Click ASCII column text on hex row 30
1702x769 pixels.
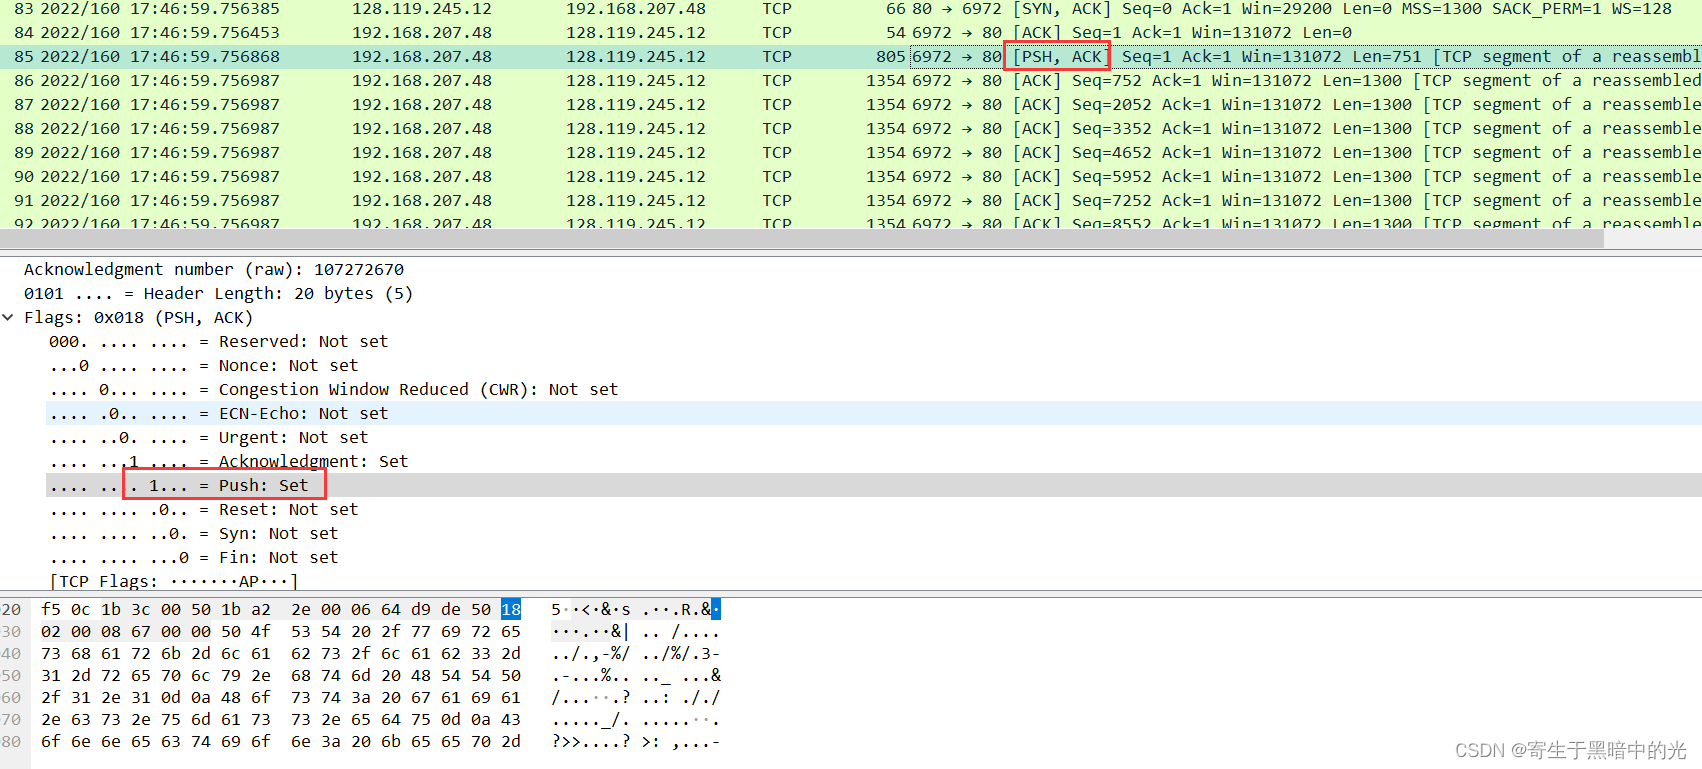[635, 631]
